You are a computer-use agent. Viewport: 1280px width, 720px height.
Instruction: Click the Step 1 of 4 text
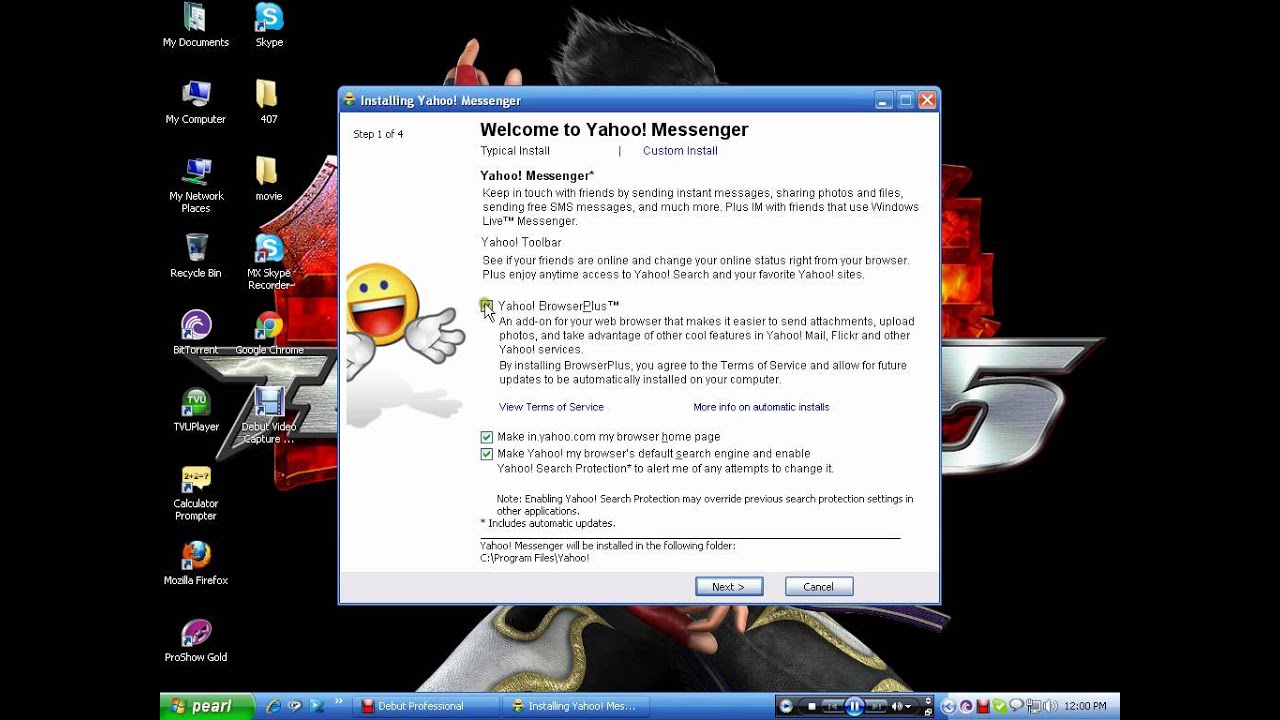point(378,134)
